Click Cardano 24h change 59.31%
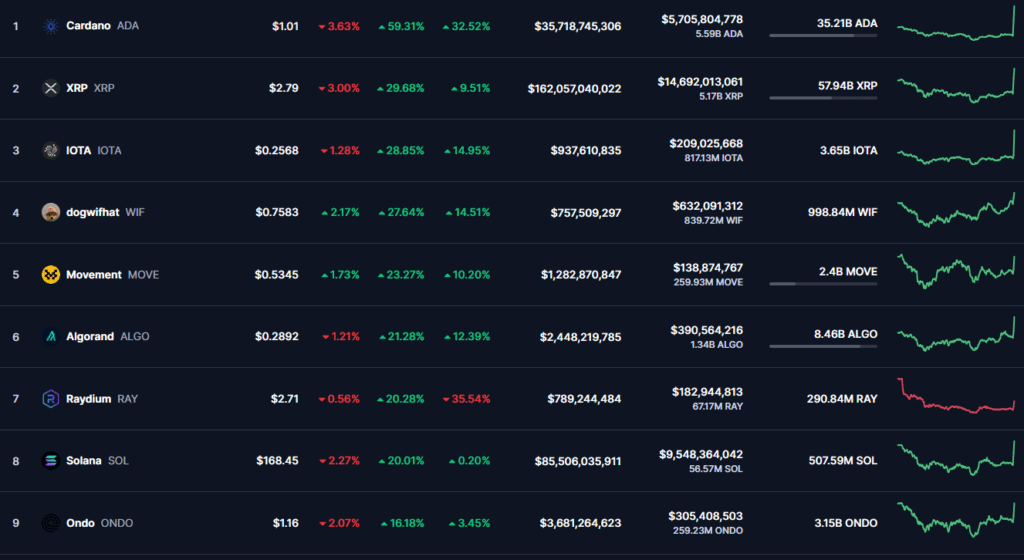1024x560 pixels. pyautogui.click(x=401, y=26)
